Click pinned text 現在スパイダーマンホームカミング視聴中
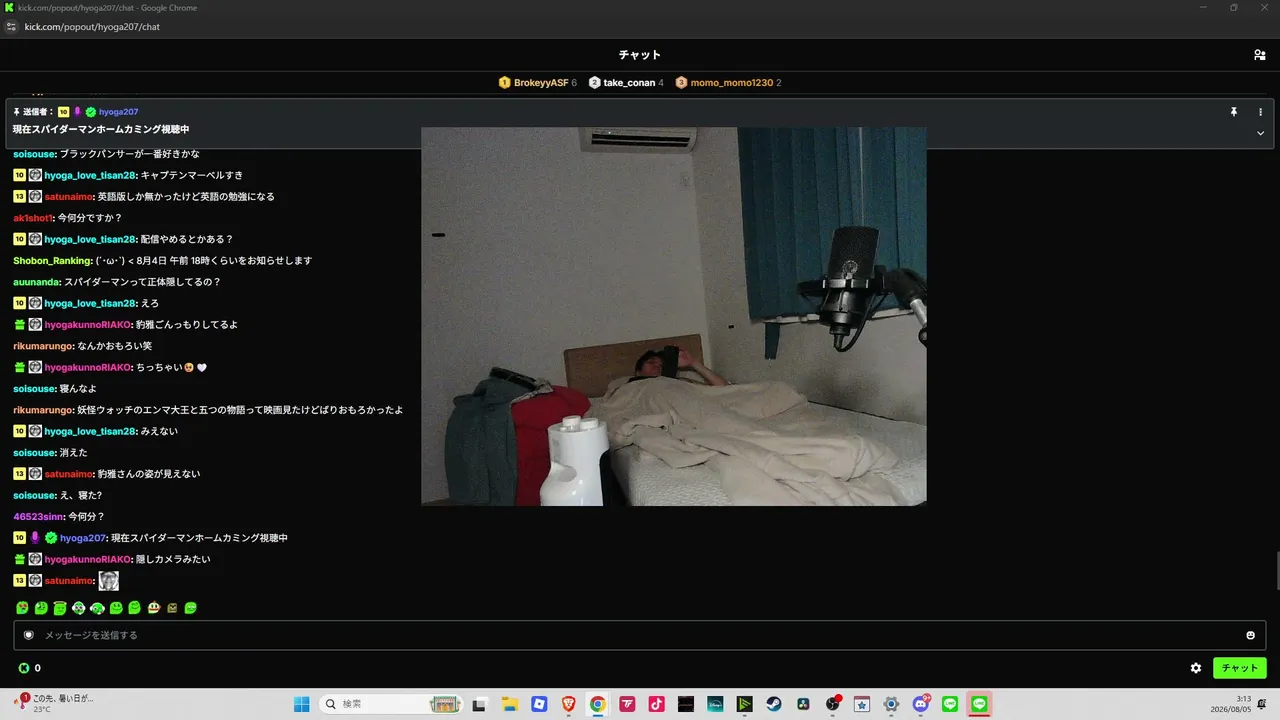This screenshot has width=1280, height=720. (101, 130)
